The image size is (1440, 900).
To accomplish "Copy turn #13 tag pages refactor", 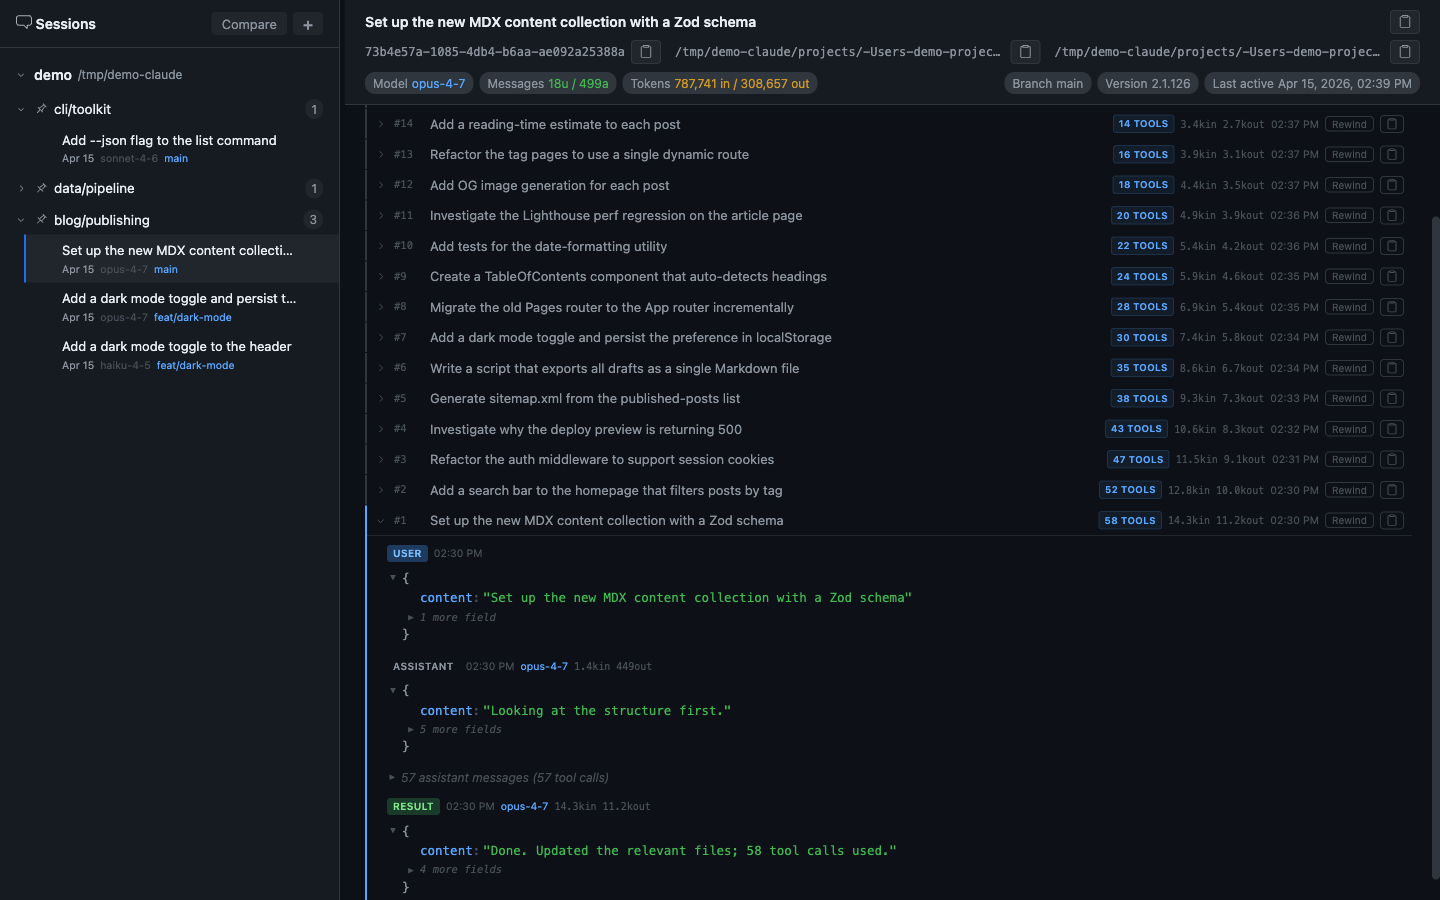I will (x=1392, y=154).
